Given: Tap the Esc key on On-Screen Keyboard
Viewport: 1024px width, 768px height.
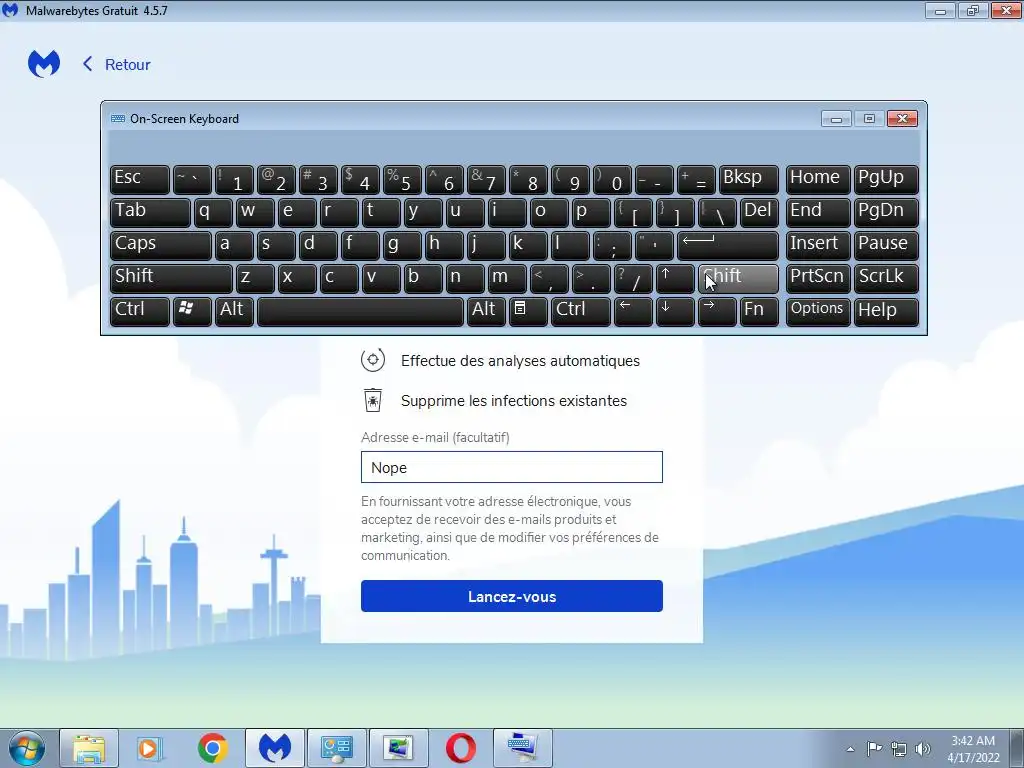Looking at the screenshot, I should [x=140, y=179].
